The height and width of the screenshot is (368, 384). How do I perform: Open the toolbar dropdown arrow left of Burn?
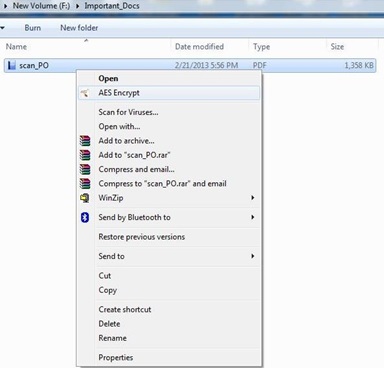(2, 28)
